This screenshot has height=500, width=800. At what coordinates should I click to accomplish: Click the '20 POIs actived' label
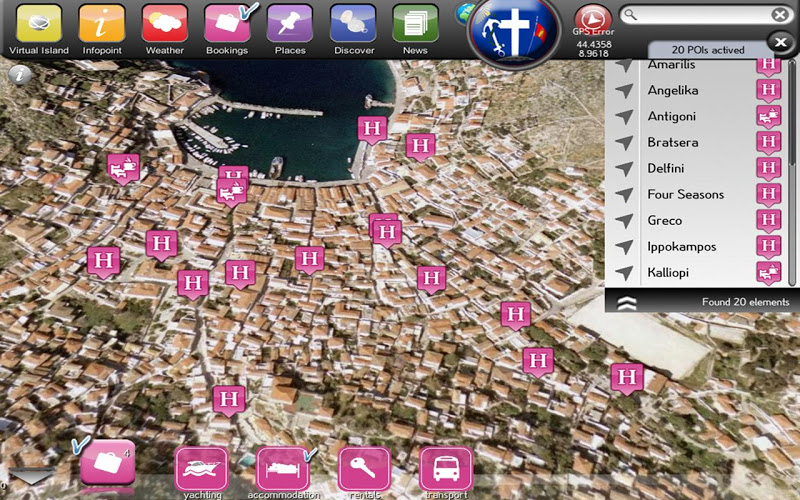click(x=708, y=50)
